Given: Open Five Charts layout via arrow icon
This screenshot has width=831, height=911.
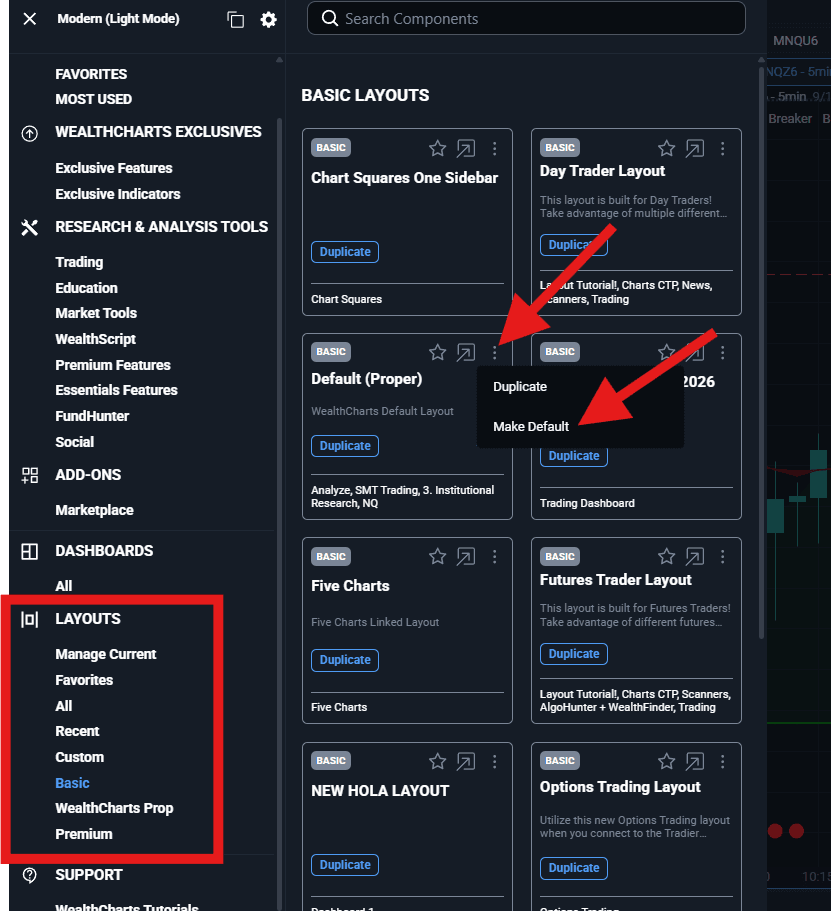Looking at the screenshot, I should [x=465, y=557].
